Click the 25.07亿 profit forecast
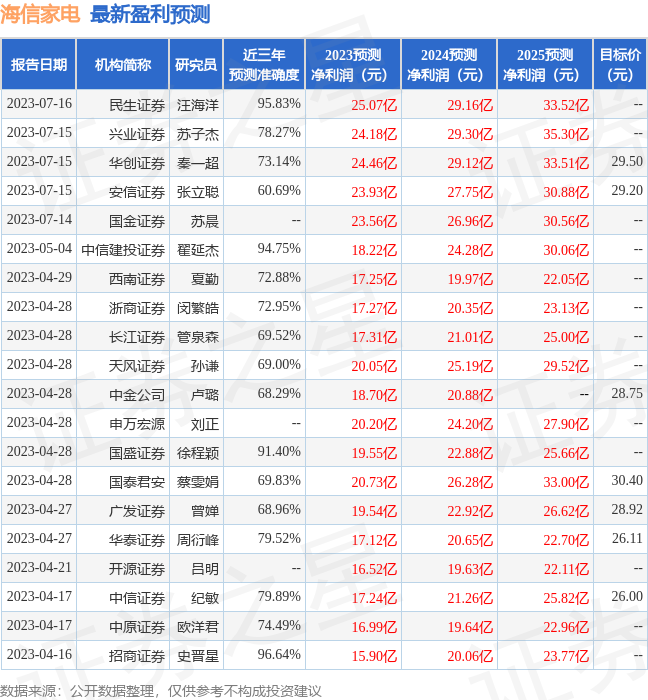 tap(374, 105)
